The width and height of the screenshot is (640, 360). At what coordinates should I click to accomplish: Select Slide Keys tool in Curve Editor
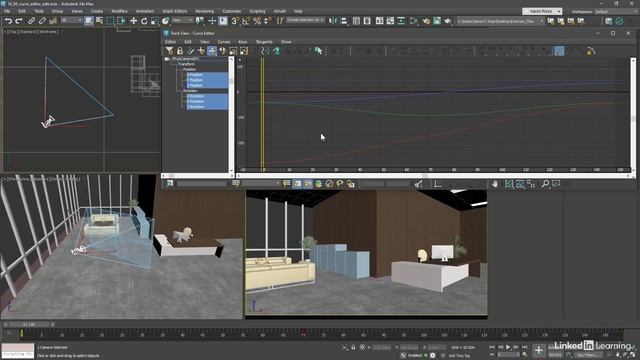click(222, 51)
